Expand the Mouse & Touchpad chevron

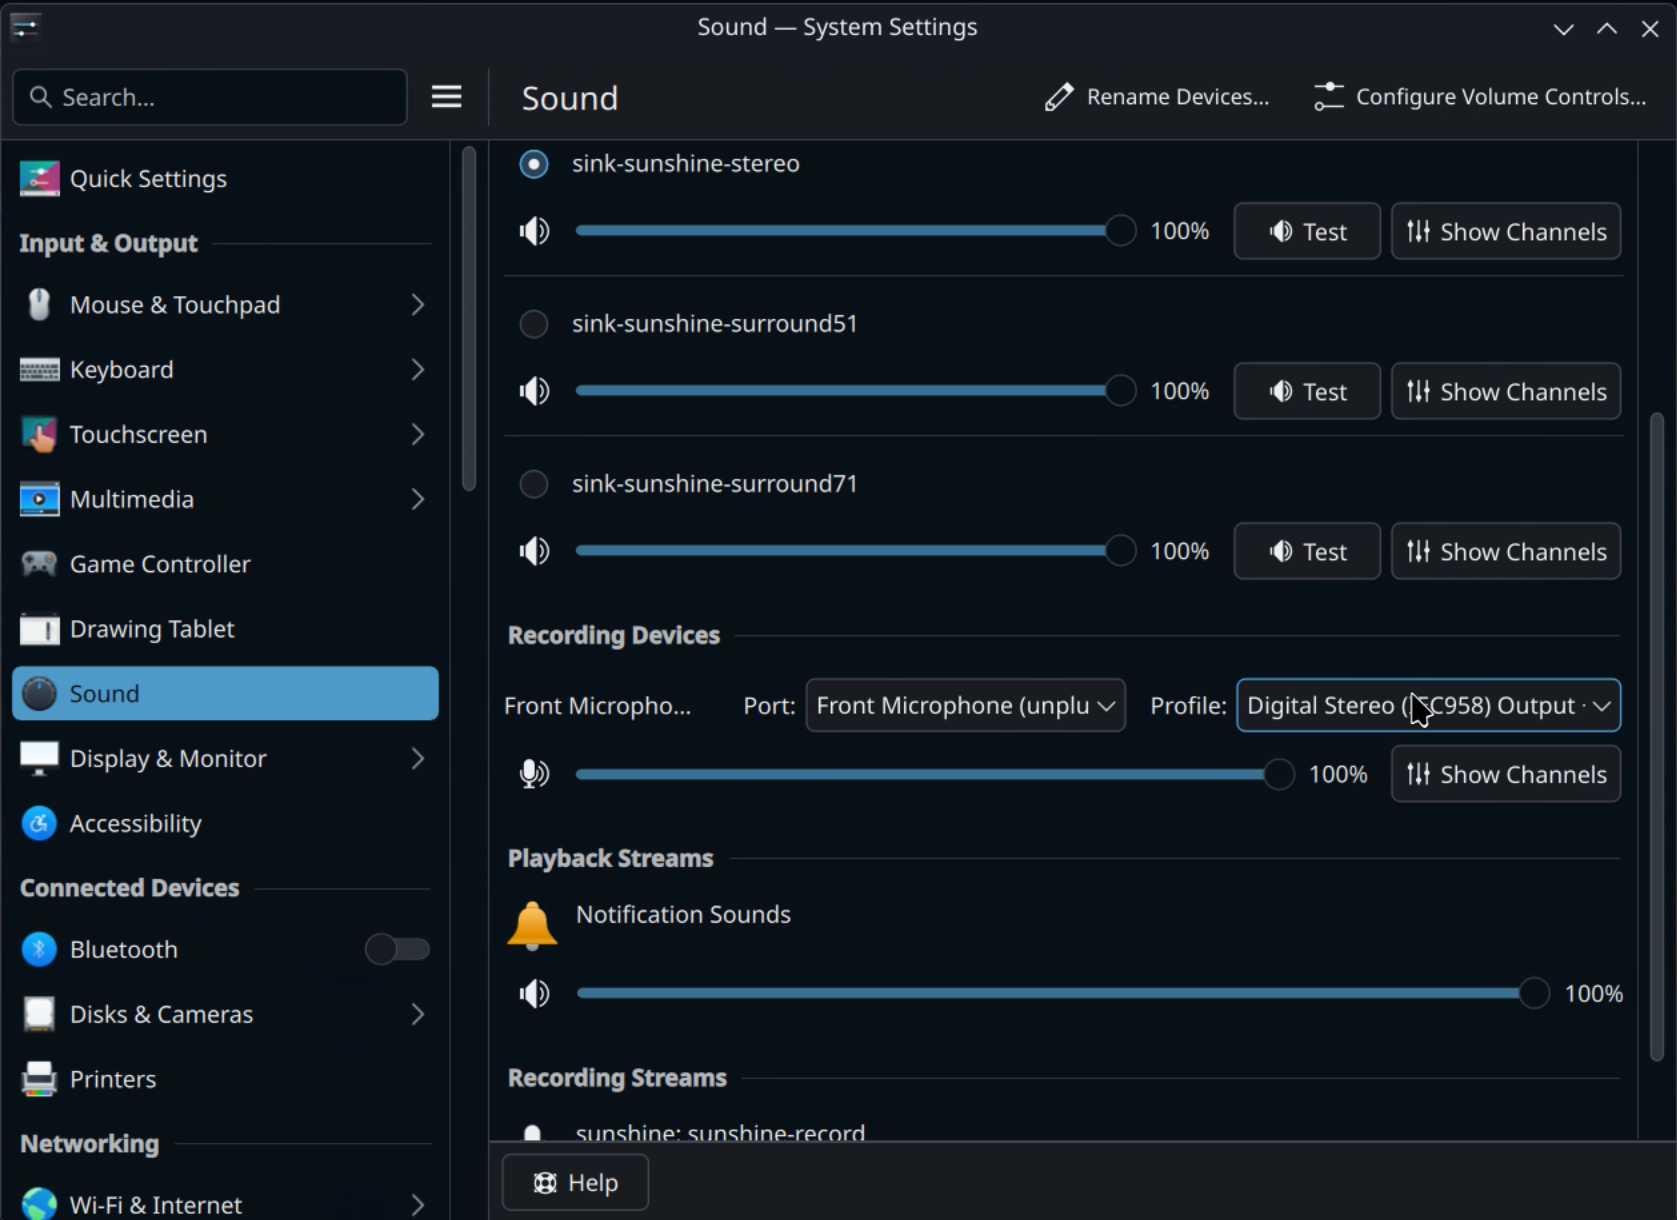click(418, 305)
